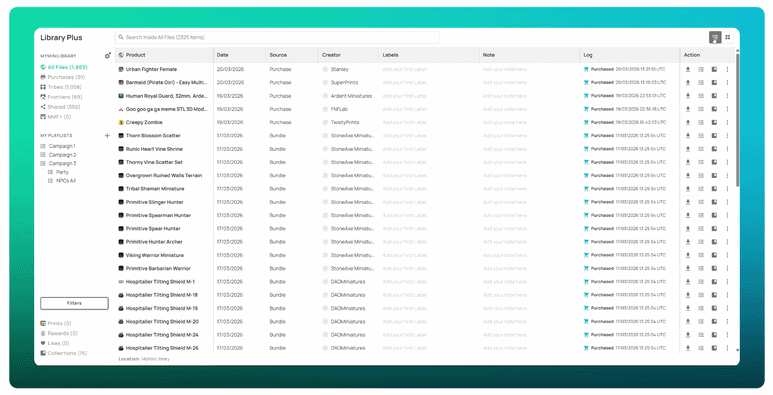773x395 pixels.
Task: Add Tribal Shaman Miniature to playlist
Action: (x=701, y=189)
